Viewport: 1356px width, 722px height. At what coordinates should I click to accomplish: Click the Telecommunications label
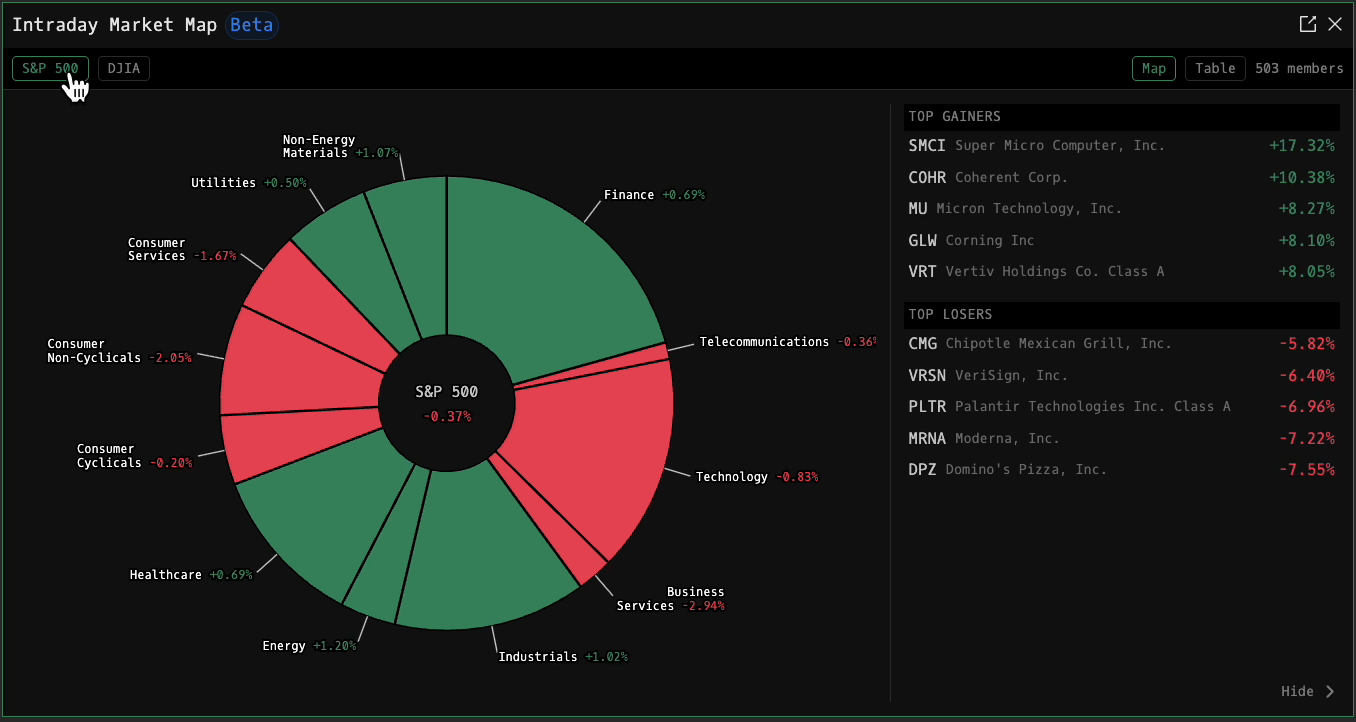pyautogui.click(x=788, y=342)
